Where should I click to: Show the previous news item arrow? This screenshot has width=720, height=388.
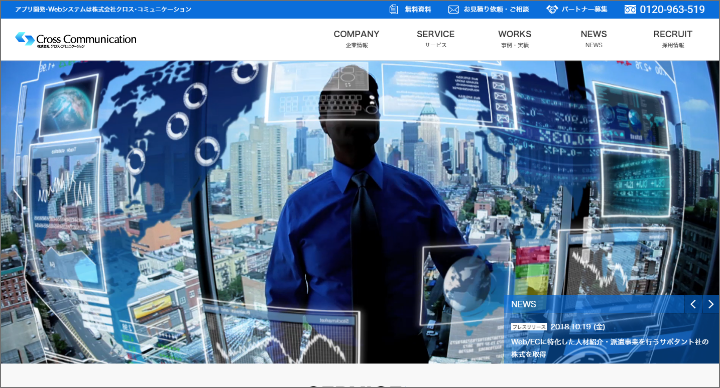coord(693,304)
